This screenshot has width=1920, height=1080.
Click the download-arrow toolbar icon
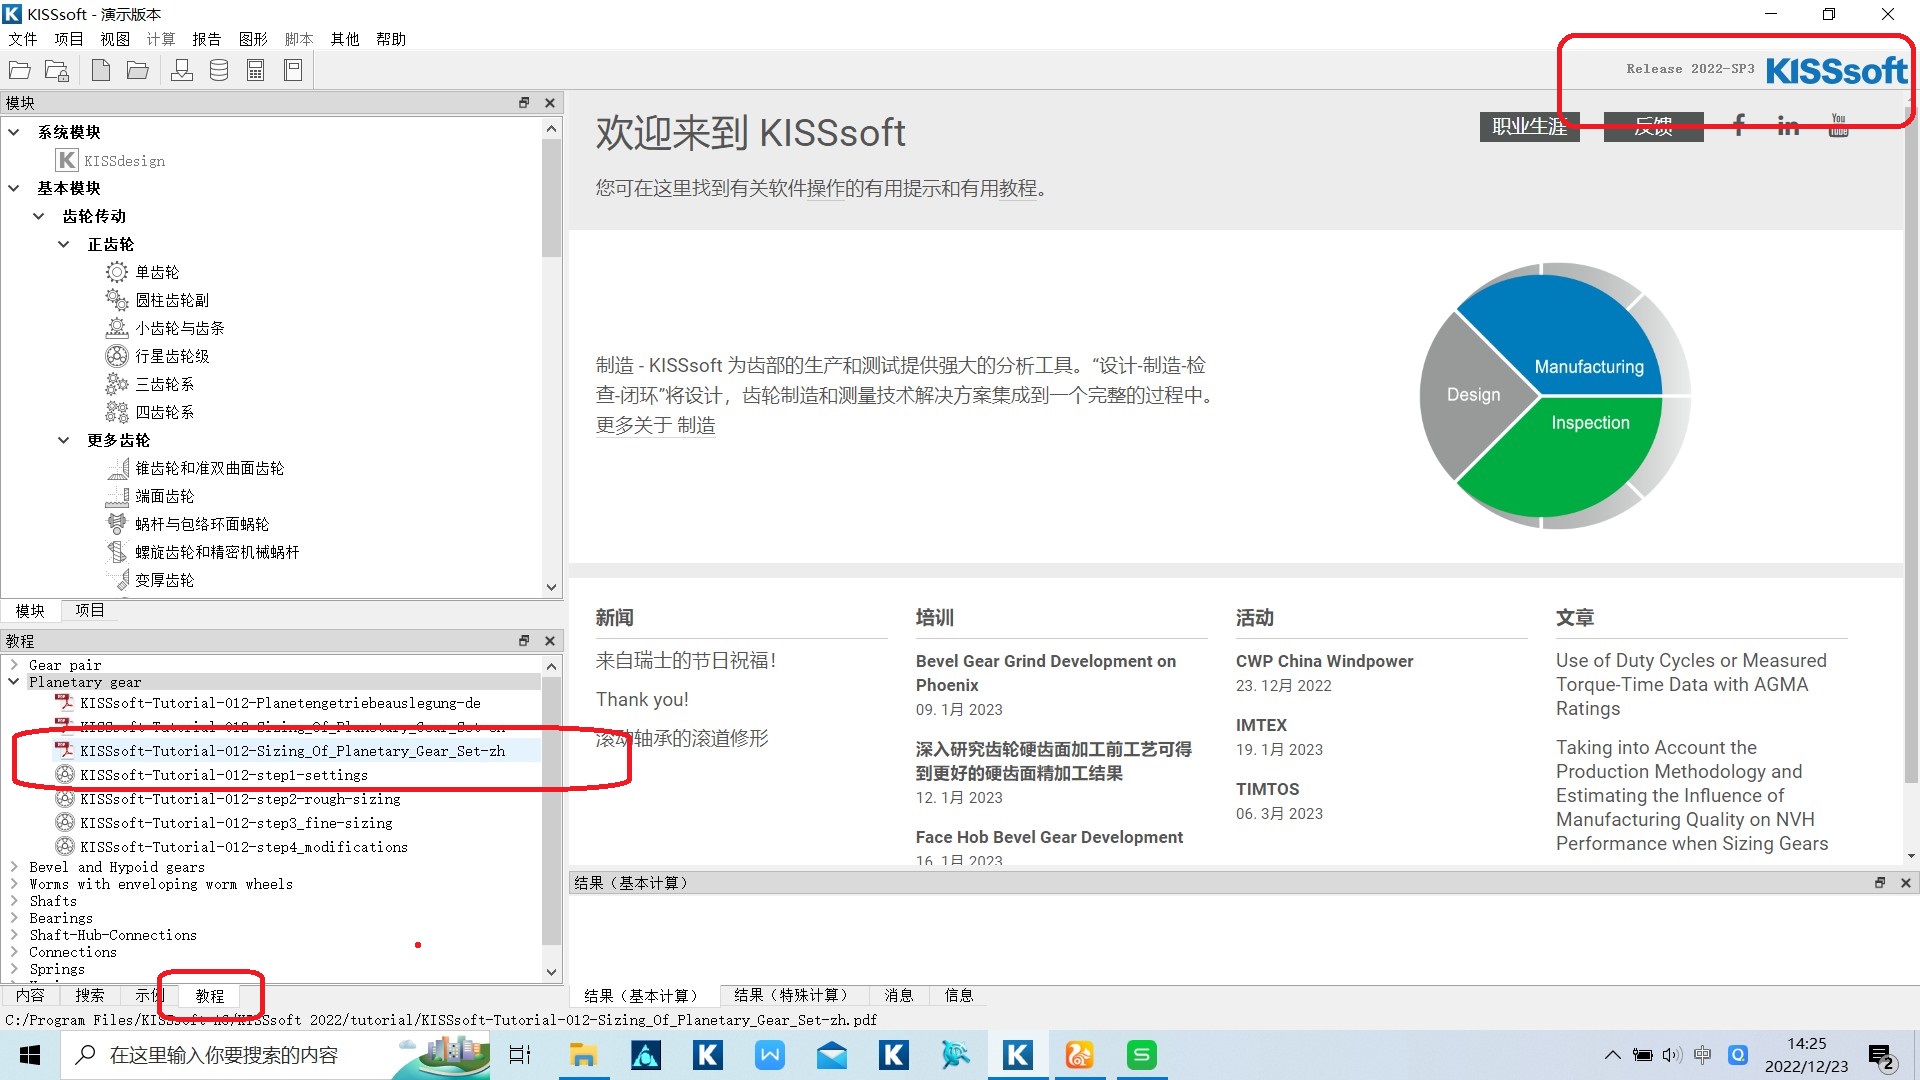pyautogui.click(x=182, y=70)
